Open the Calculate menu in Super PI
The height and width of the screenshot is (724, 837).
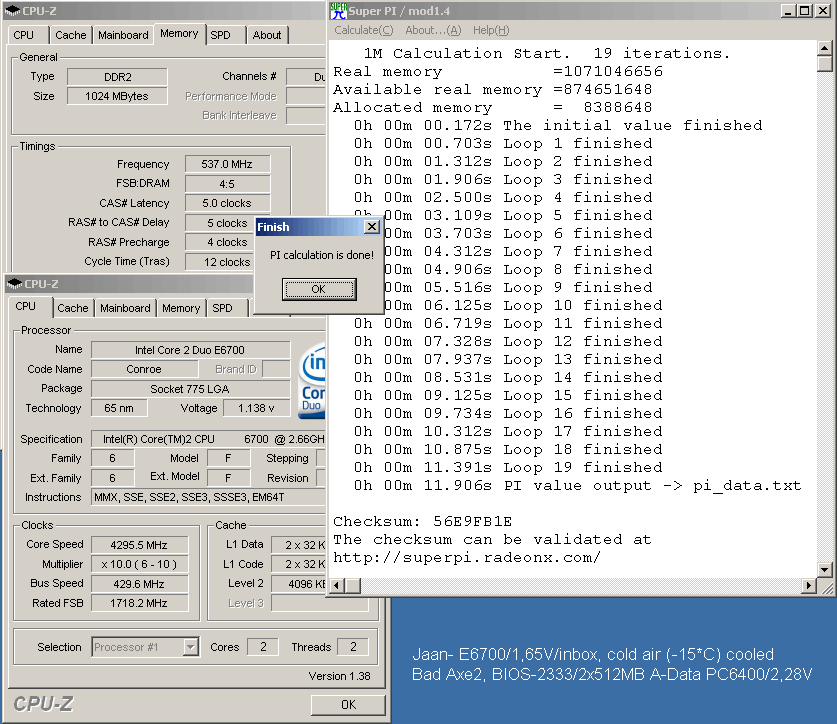[364, 30]
